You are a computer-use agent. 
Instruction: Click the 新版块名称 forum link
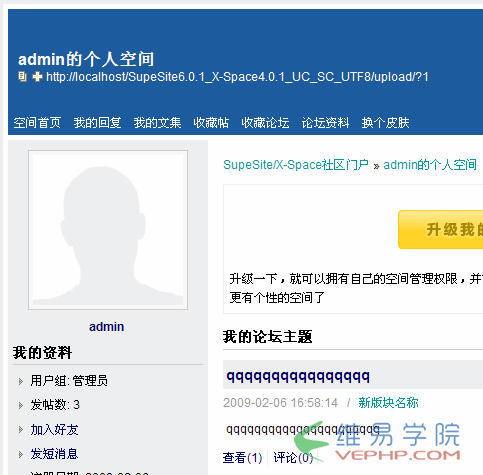(x=388, y=403)
